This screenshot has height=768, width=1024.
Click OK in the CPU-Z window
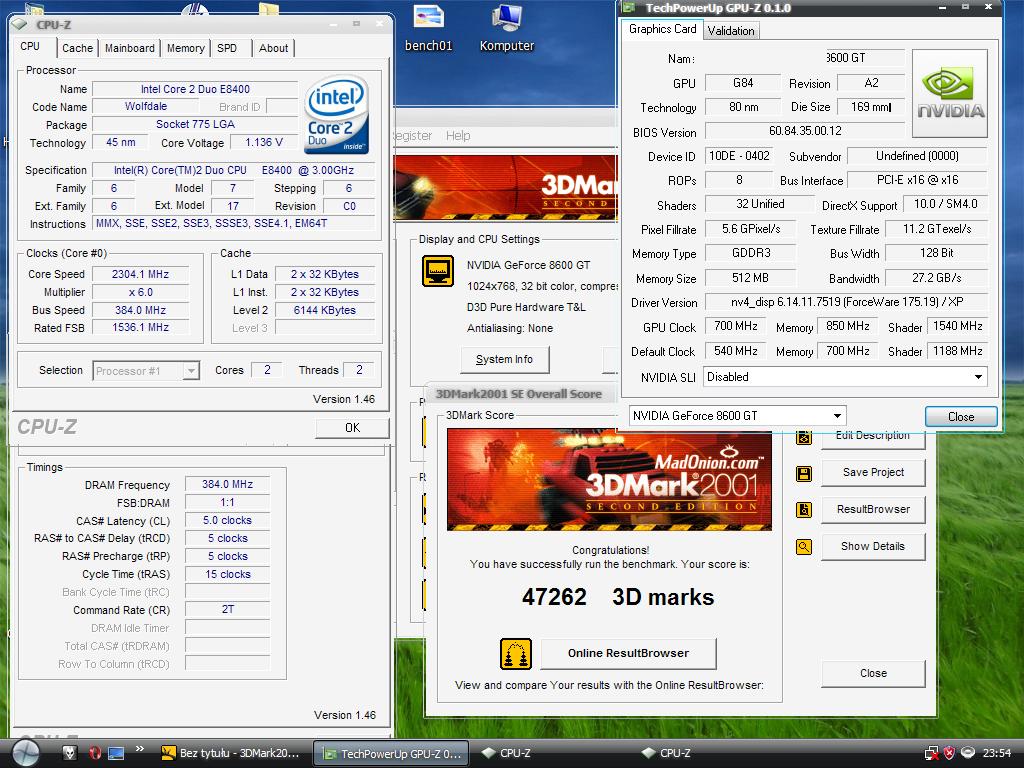(353, 428)
